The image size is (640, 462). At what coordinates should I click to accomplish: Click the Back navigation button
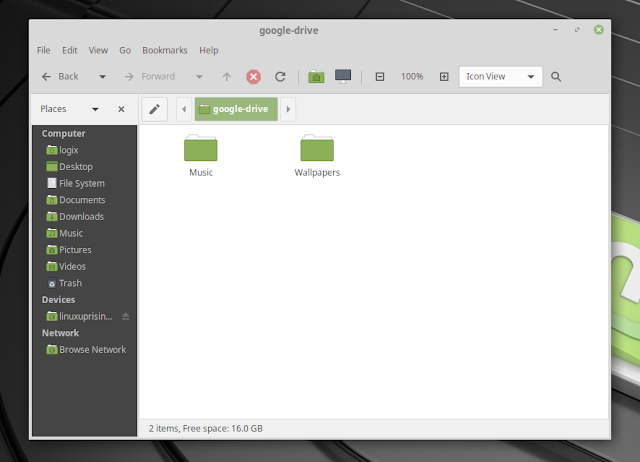click(60, 77)
